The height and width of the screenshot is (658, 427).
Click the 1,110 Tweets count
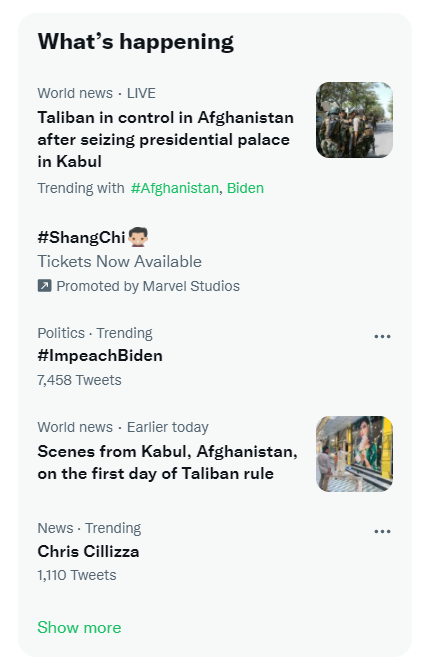pos(77,575)
